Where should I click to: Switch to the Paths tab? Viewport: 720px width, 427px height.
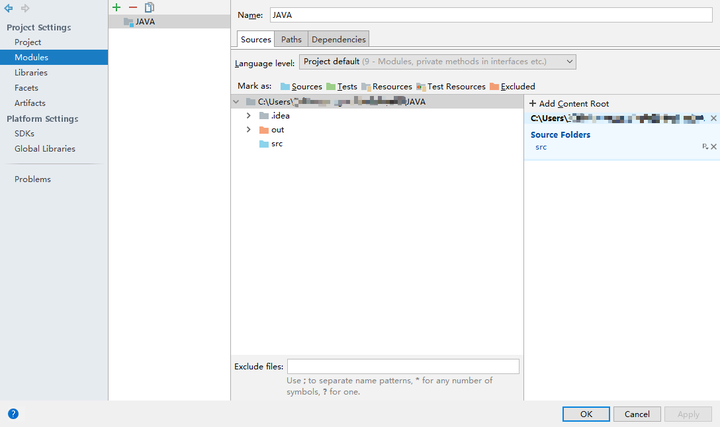291,39
